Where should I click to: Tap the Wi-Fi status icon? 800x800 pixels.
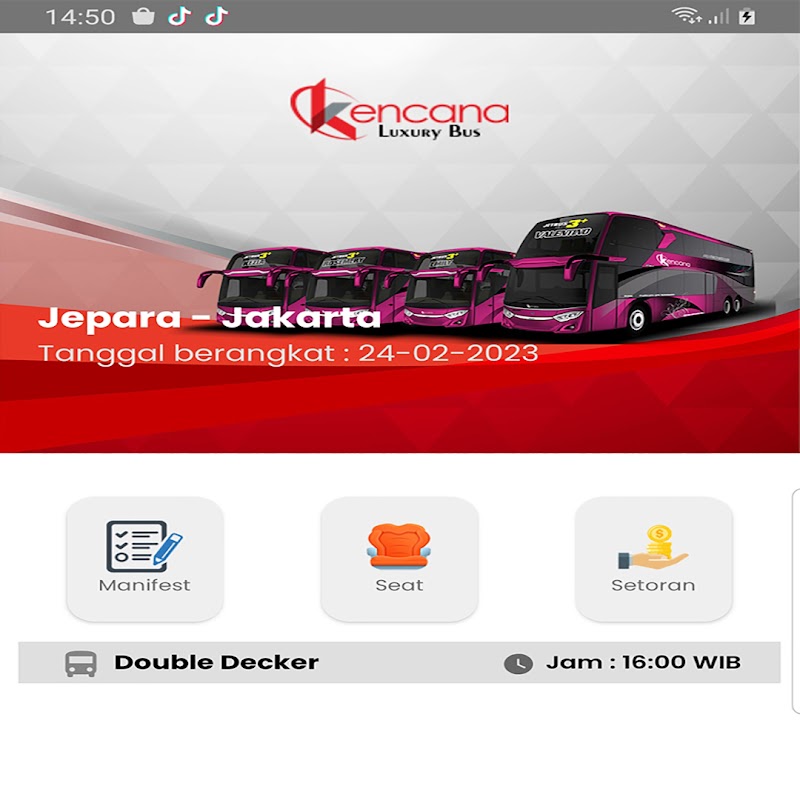[687, 16]
